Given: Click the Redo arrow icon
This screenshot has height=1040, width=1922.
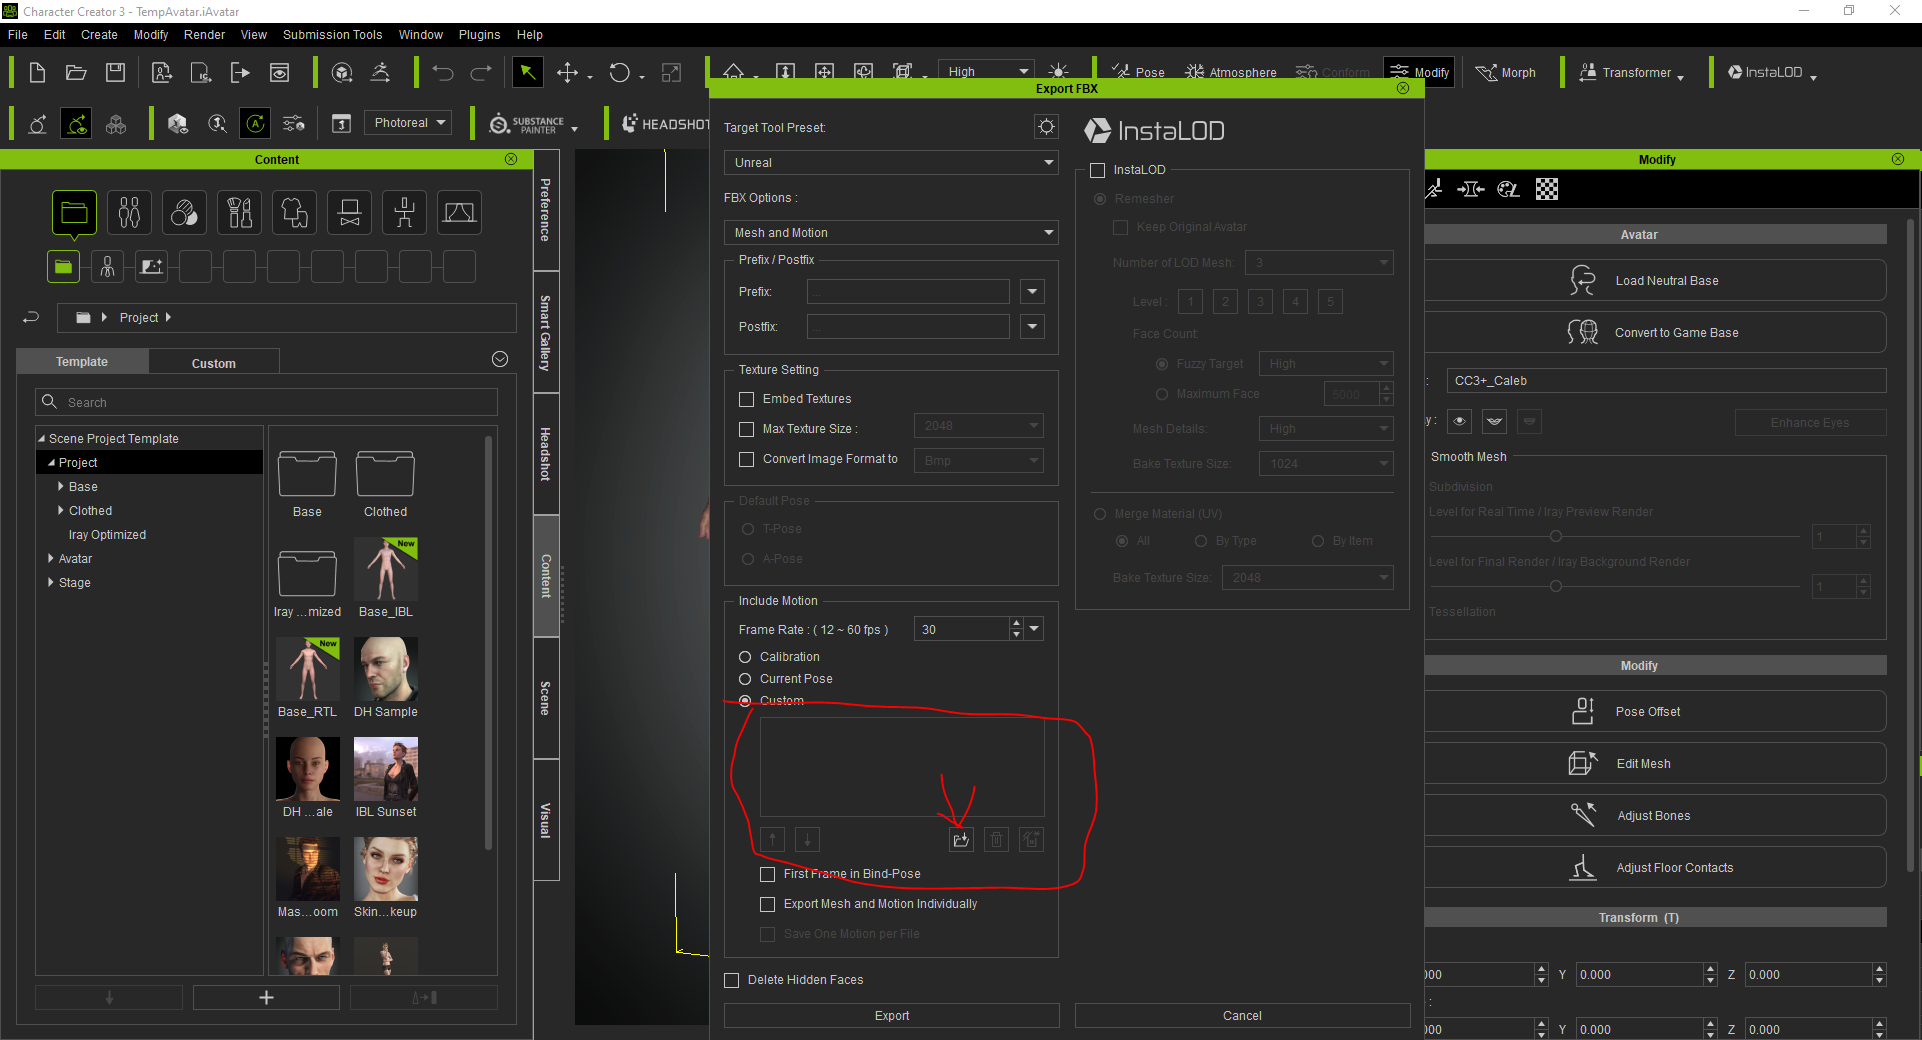Looking at the screenshot, I should click(x=481, y=72).
